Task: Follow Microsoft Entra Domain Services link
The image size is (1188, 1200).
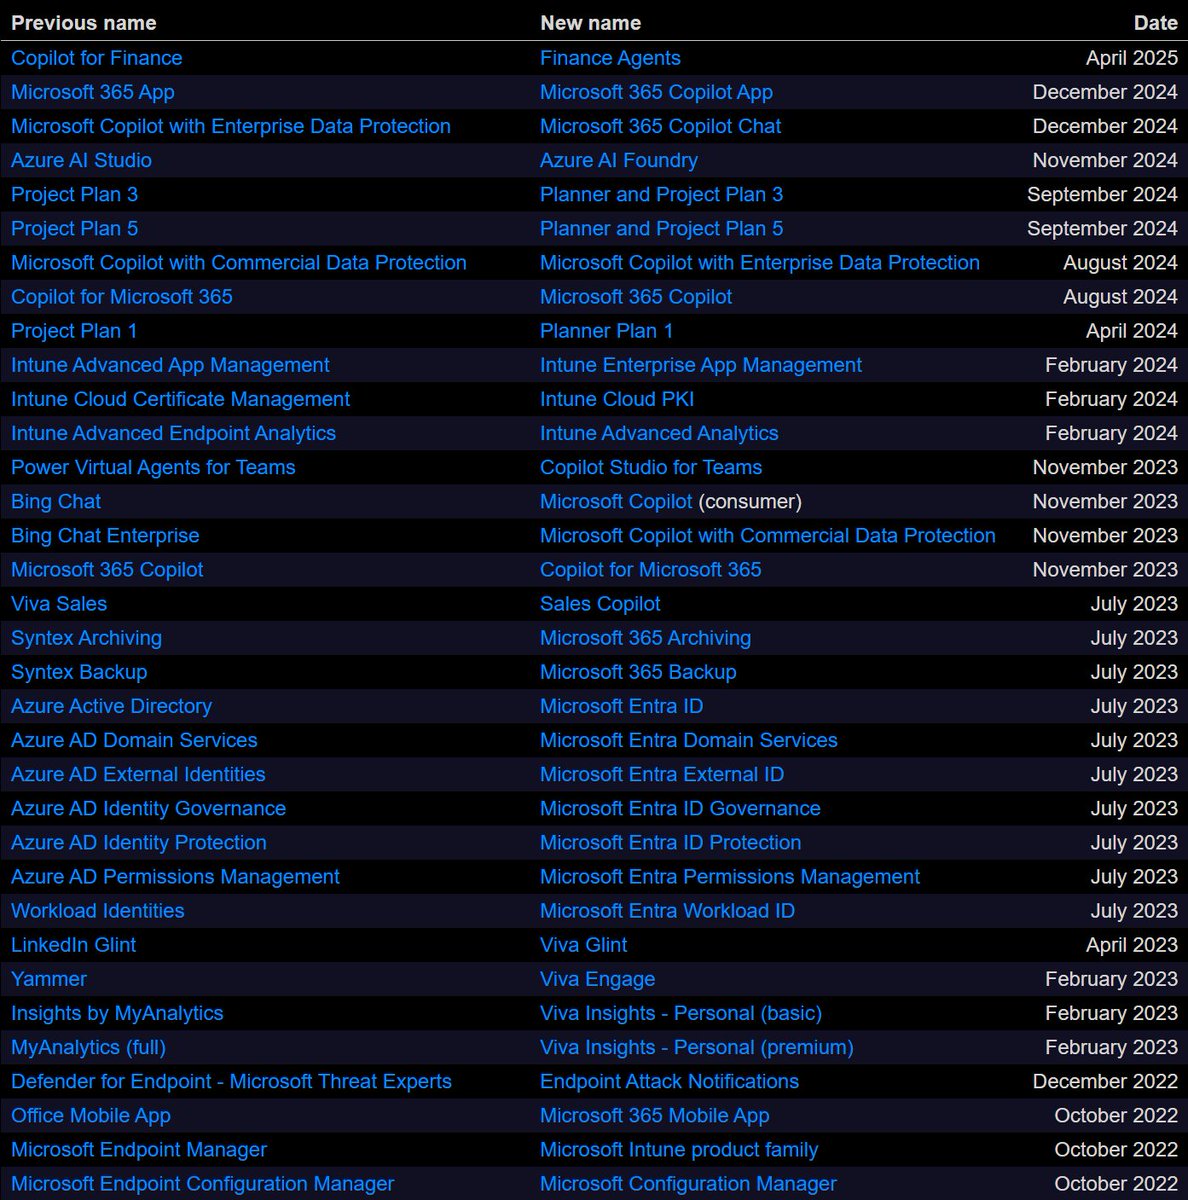Action: click(689, 740)
